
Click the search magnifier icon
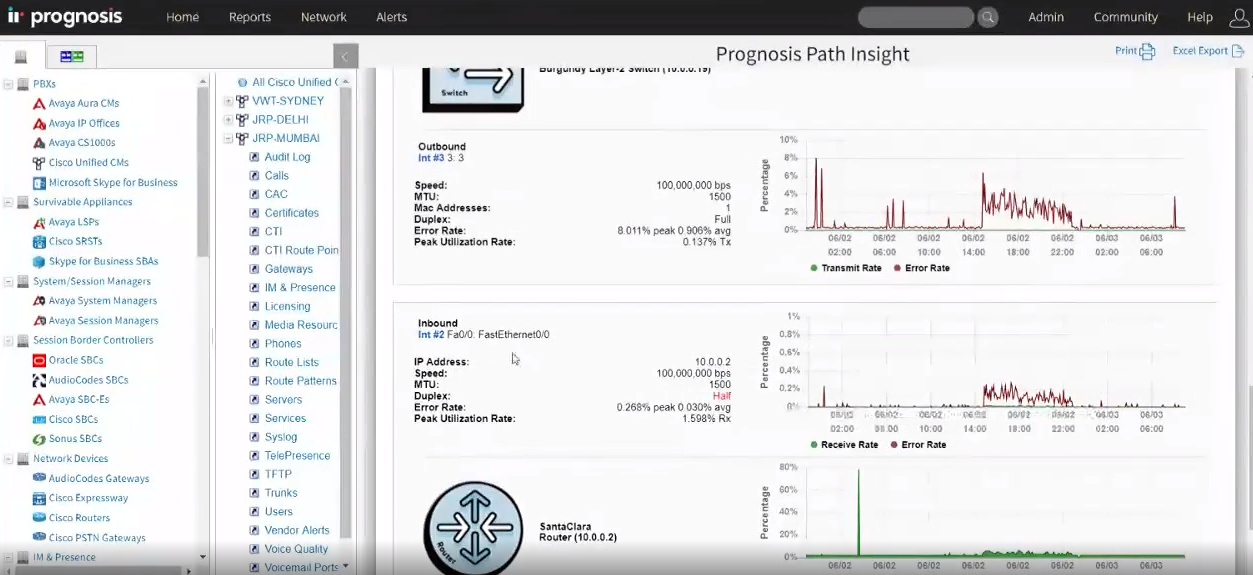(x=987, y=17)
